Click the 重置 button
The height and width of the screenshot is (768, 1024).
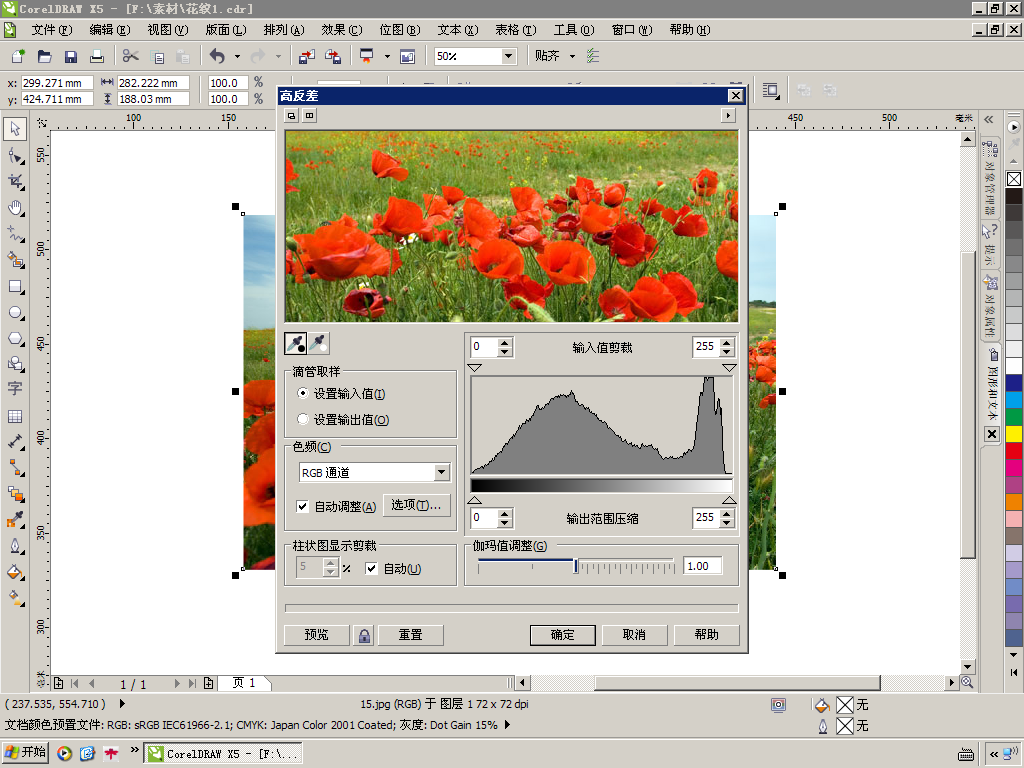[x=411, y=635]
